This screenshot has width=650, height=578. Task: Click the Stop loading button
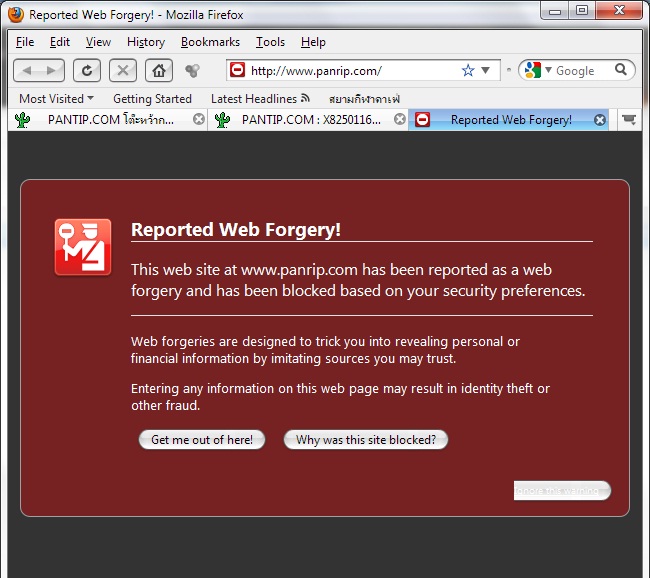tap(123, 70)
